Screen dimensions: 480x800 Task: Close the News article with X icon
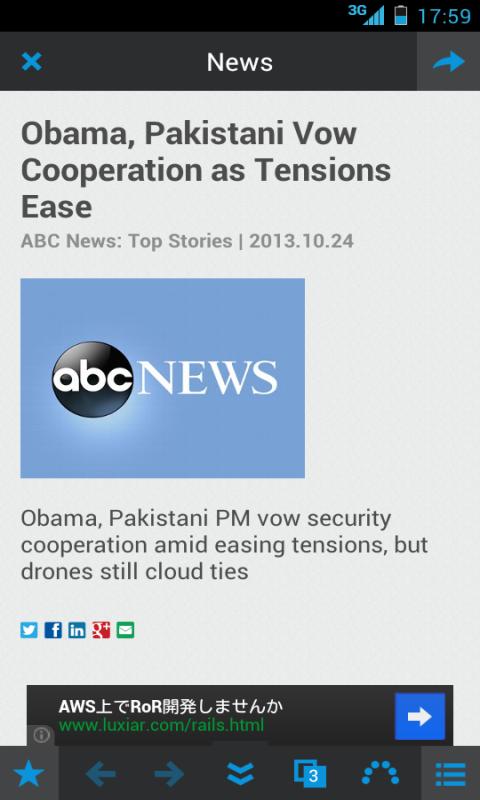(32, 62)
